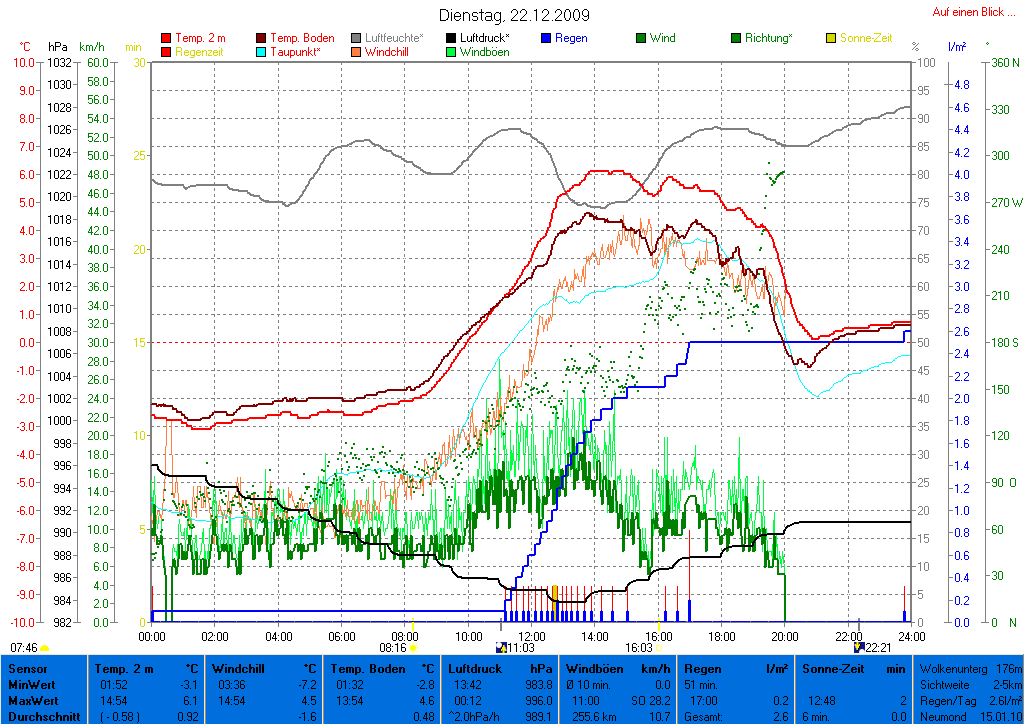
Task: Click the orange Windchill legend square
Action: [356, 52]
